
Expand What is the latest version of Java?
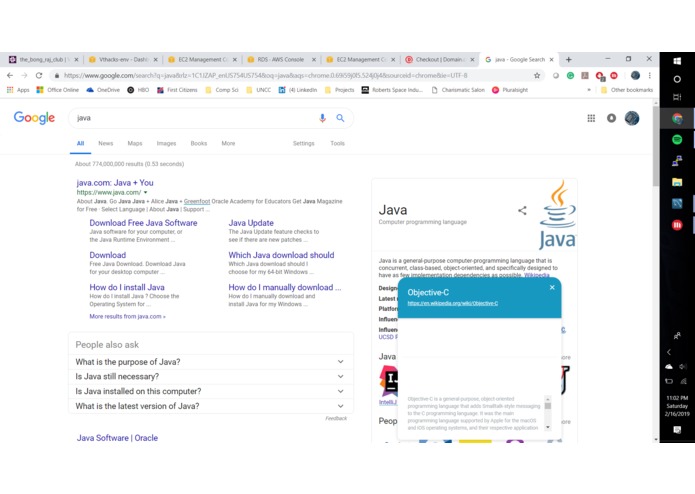tap(211, 406)
